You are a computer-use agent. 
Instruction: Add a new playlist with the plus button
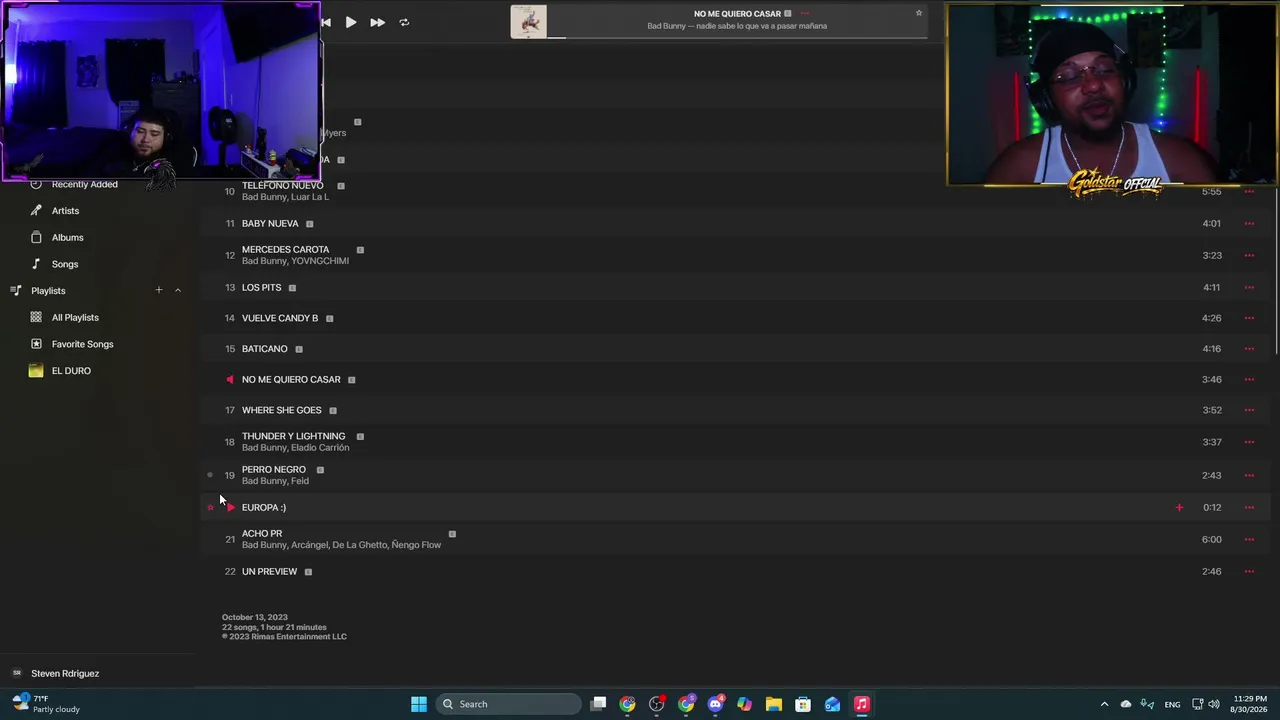coord(158,291)
